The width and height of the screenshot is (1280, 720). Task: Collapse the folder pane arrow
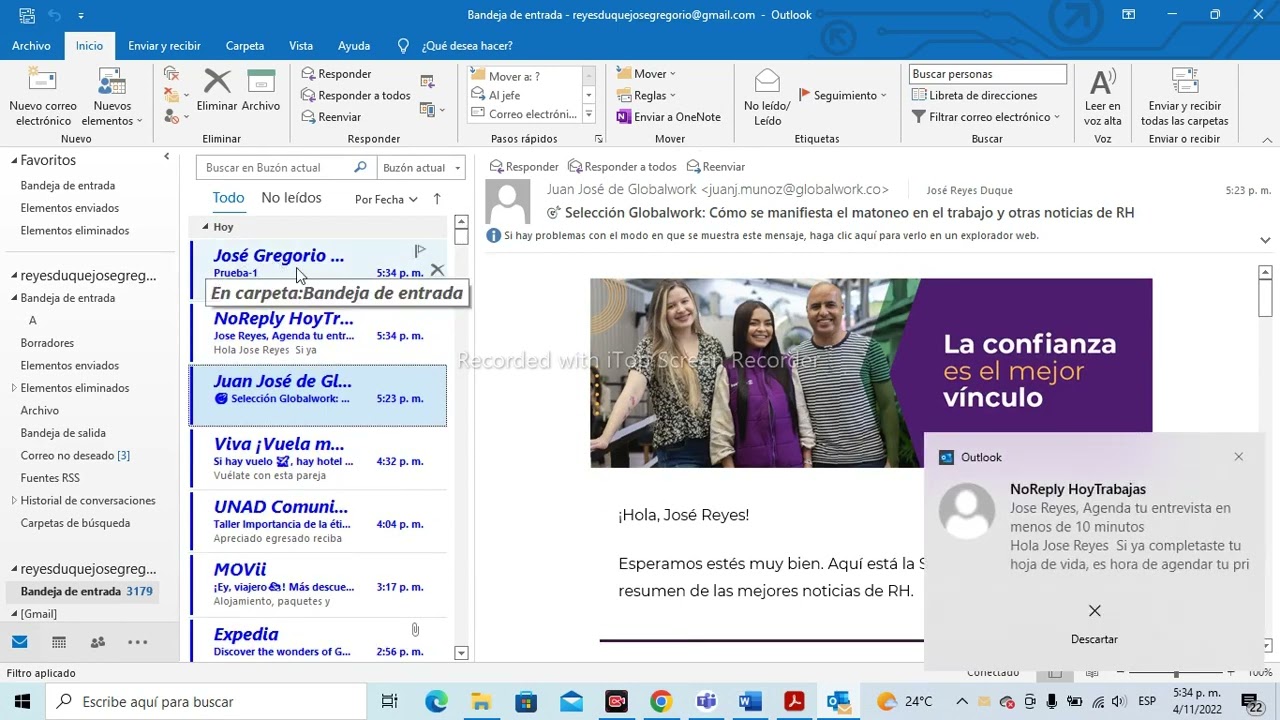pos(167,157)
